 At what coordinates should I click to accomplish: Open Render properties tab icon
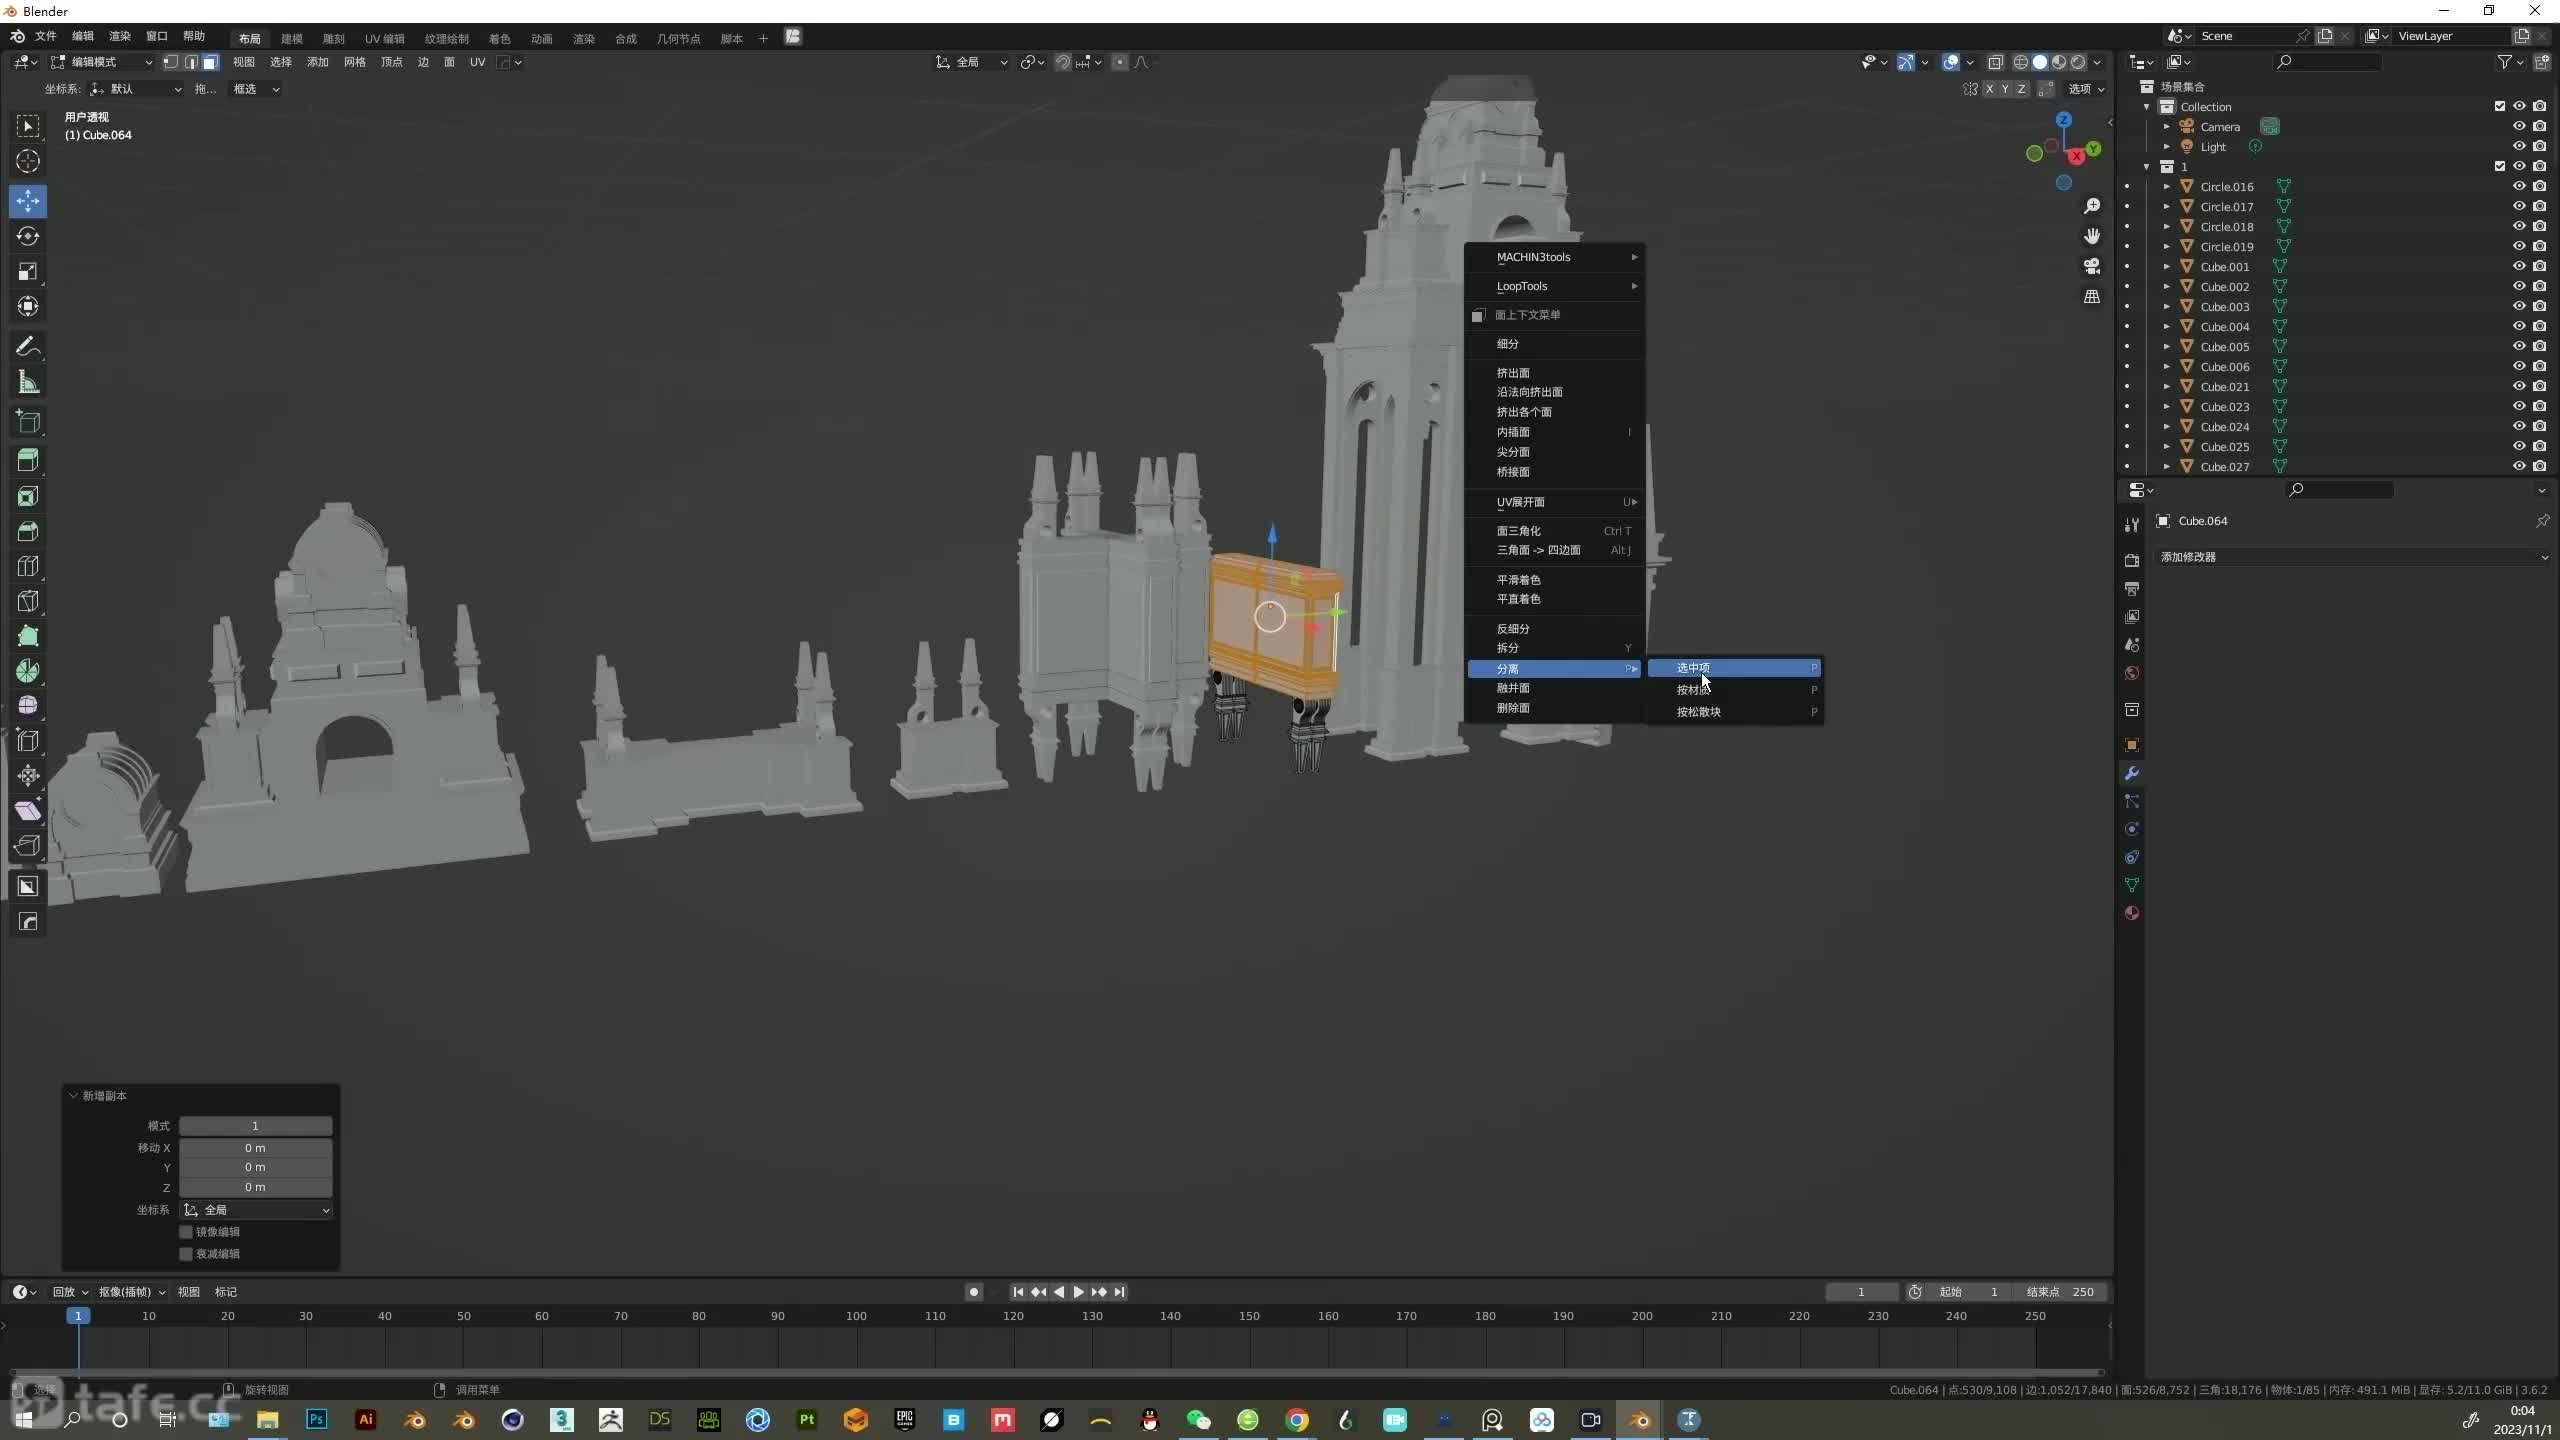[2132, 561]
